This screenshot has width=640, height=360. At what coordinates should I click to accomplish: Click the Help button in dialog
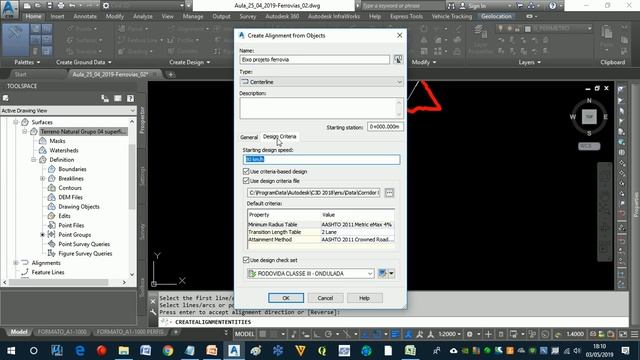point(364,298)
